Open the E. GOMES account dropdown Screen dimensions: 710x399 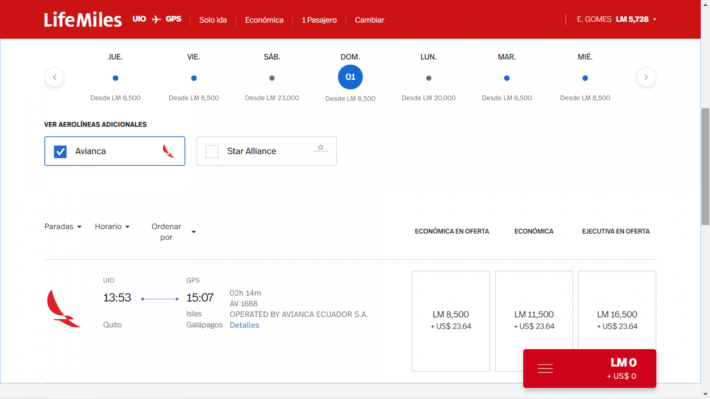[x=616, y=19]
